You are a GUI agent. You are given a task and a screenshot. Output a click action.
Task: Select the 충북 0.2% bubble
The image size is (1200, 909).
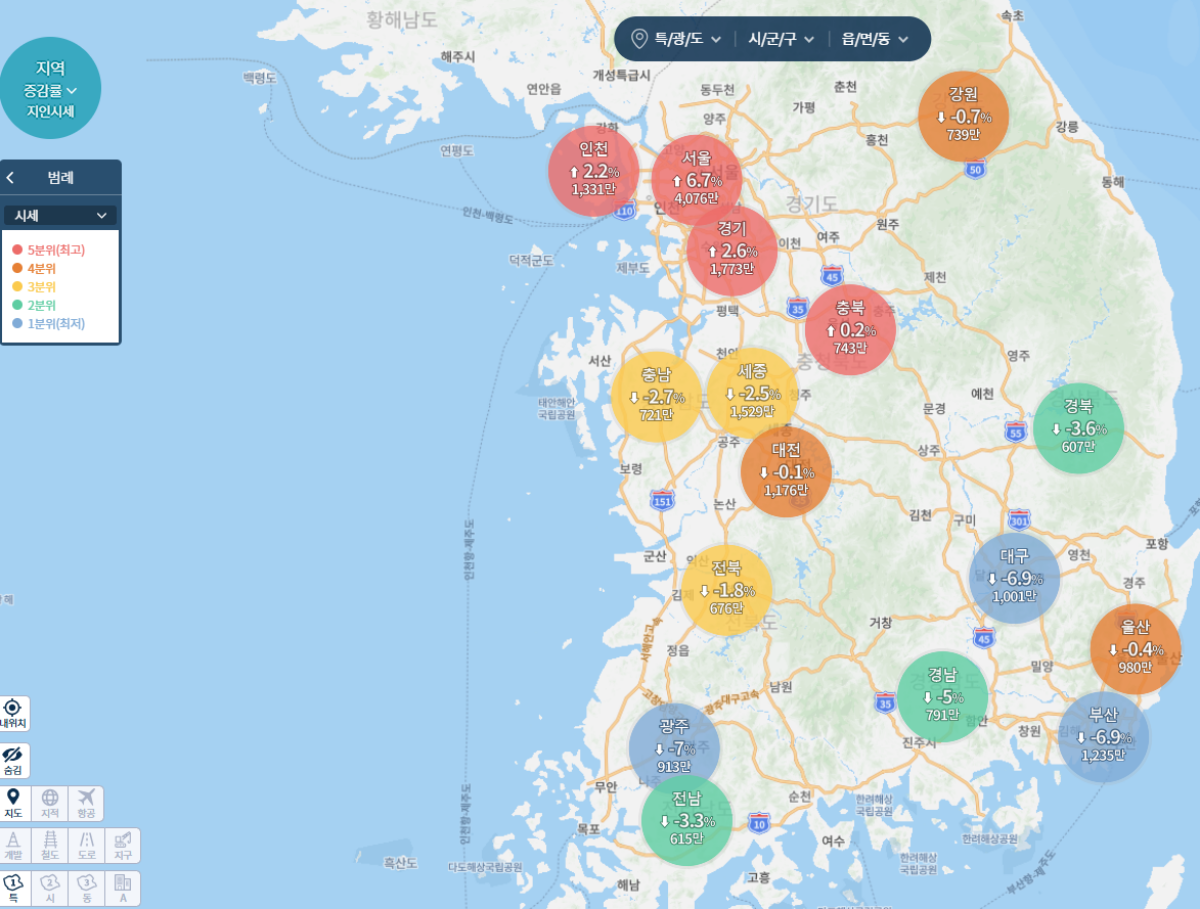(x=850, y=329)
